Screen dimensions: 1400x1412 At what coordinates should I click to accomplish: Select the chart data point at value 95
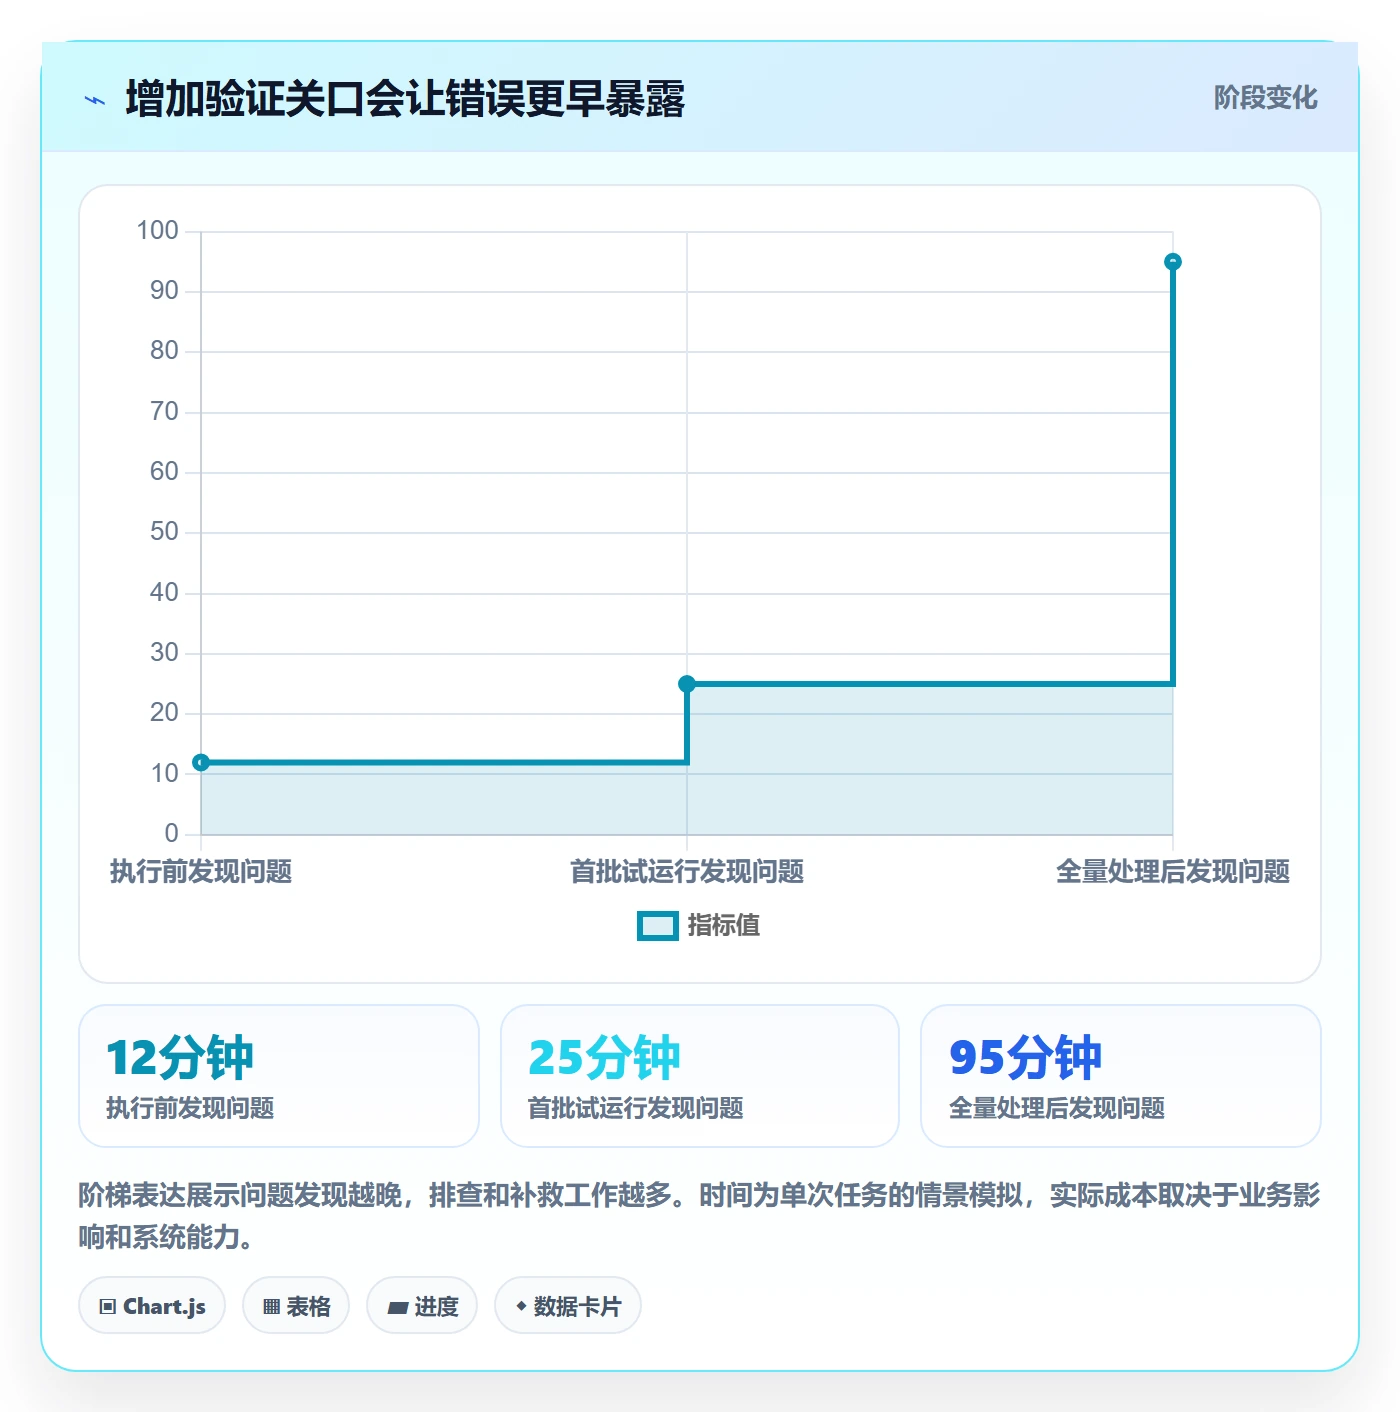1173,262
